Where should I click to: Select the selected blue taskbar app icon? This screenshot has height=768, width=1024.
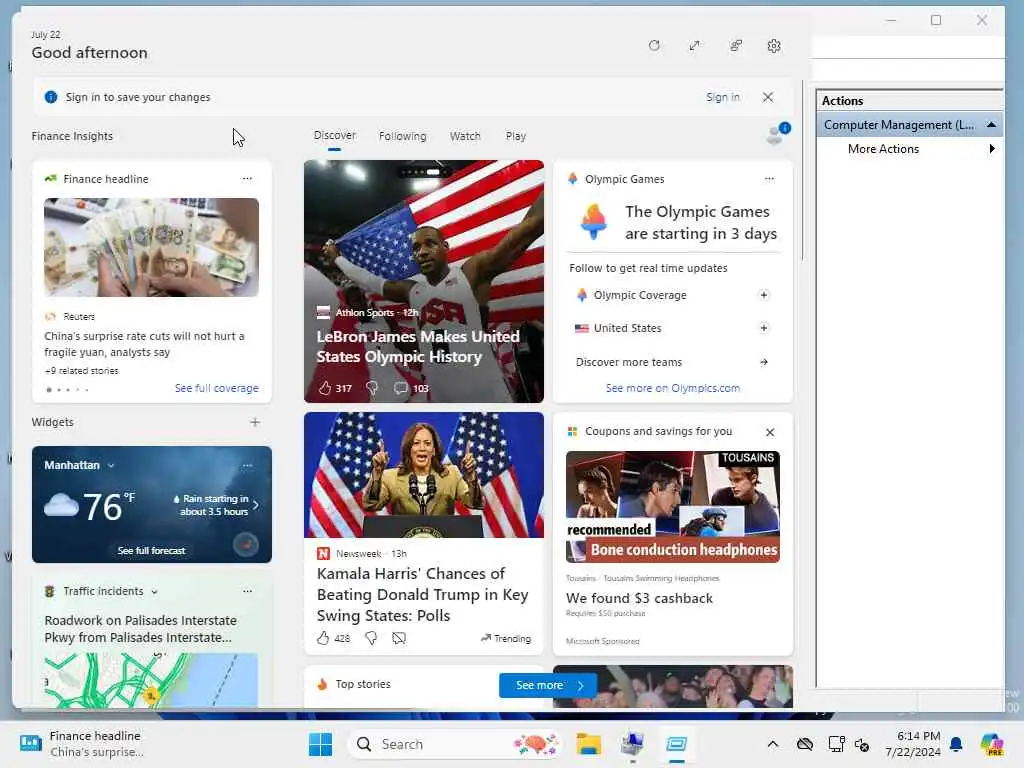pos(677,744)
